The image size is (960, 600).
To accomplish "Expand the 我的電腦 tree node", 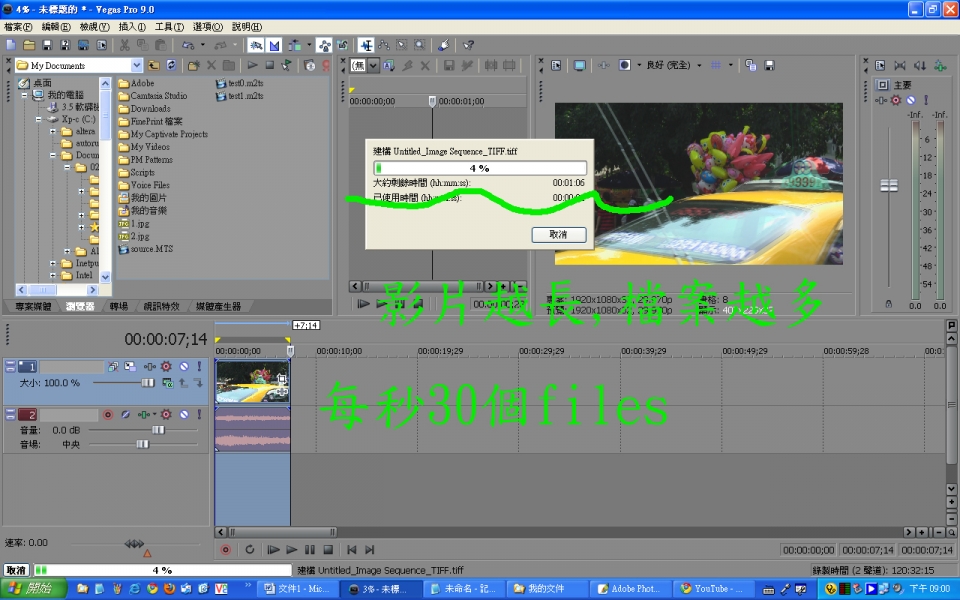I will 24,95.
